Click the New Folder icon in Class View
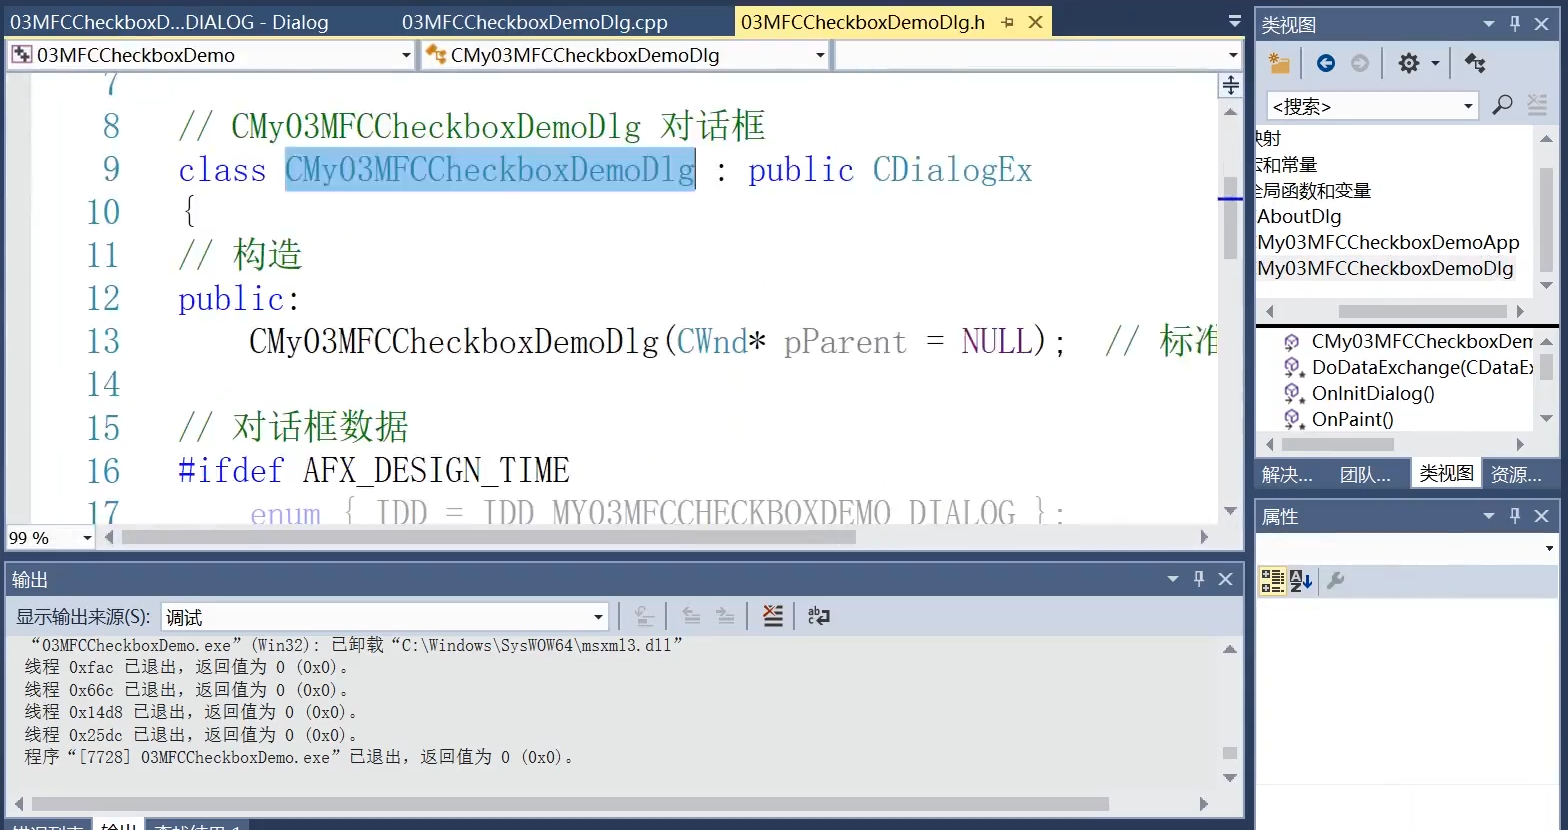The height and width of the screenshot is (830, 1568). pos(1278,63)
